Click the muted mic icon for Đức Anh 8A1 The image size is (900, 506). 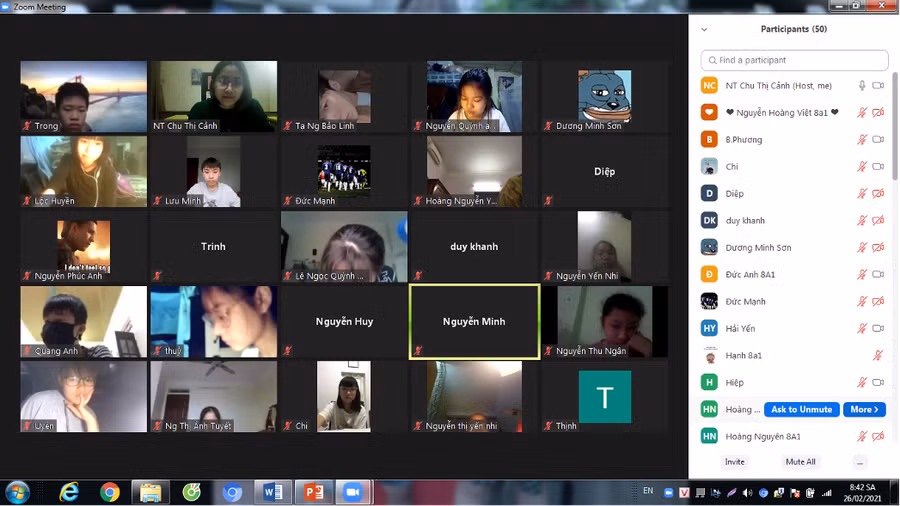(x=862, y=275)
